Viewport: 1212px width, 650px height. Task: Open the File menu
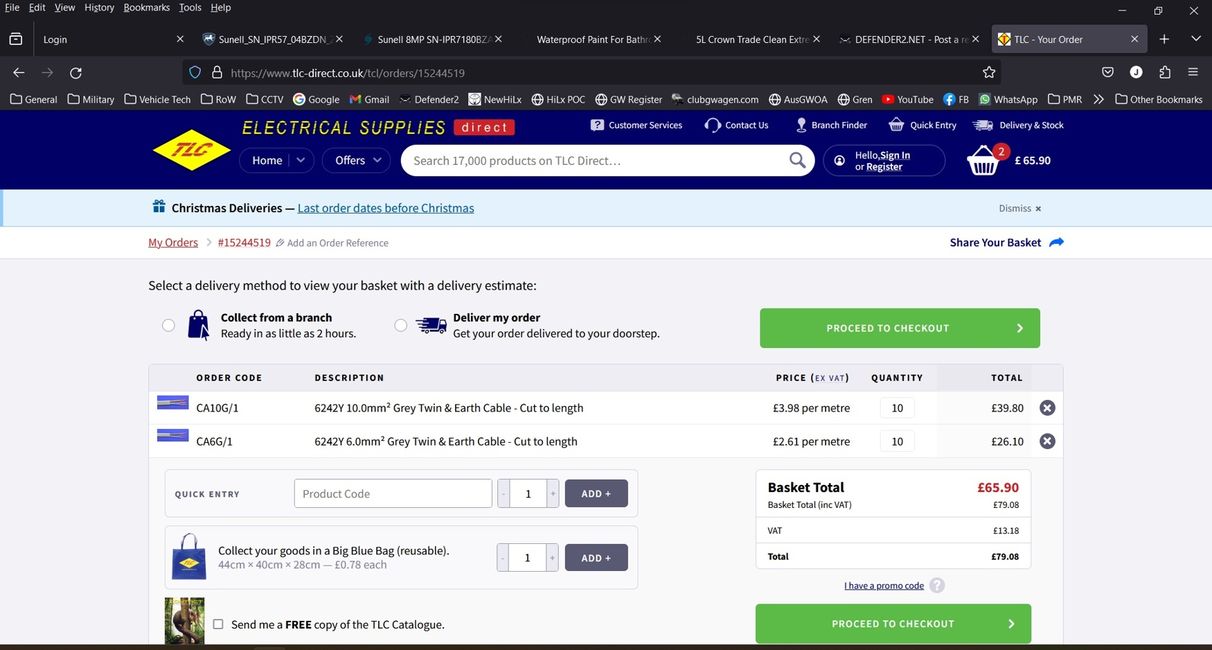pyautogui.click(x=12, y=7)
